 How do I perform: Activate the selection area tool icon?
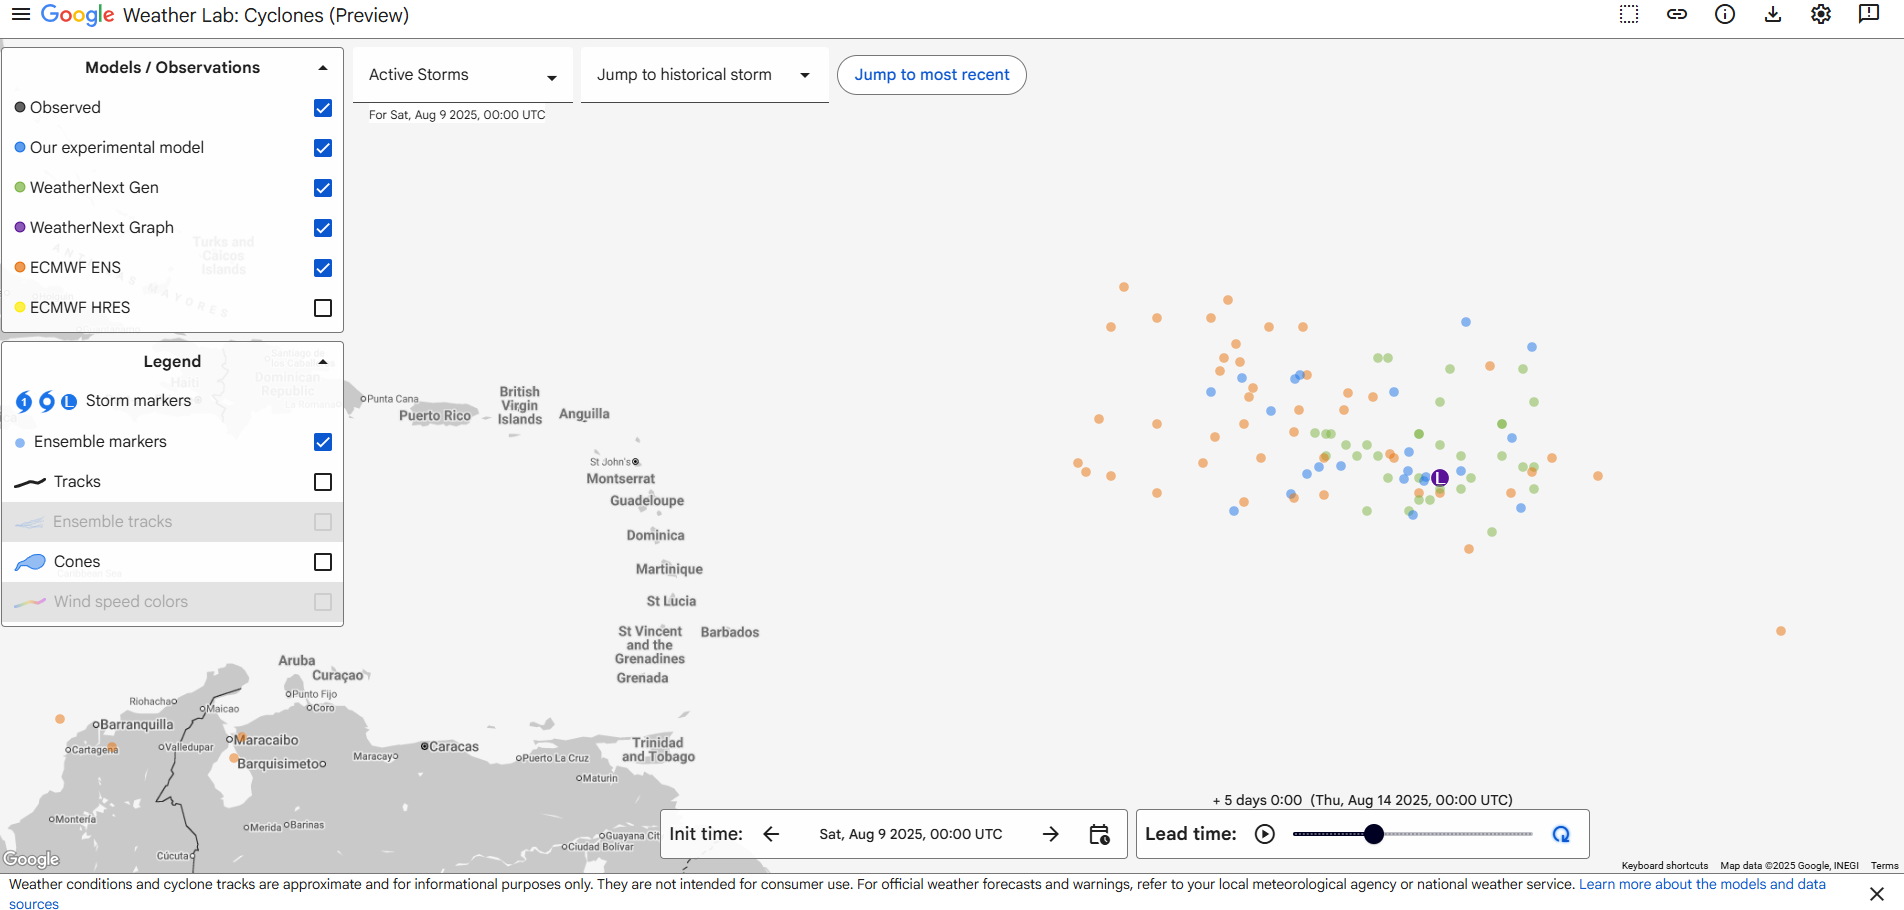coord(1629,14)
